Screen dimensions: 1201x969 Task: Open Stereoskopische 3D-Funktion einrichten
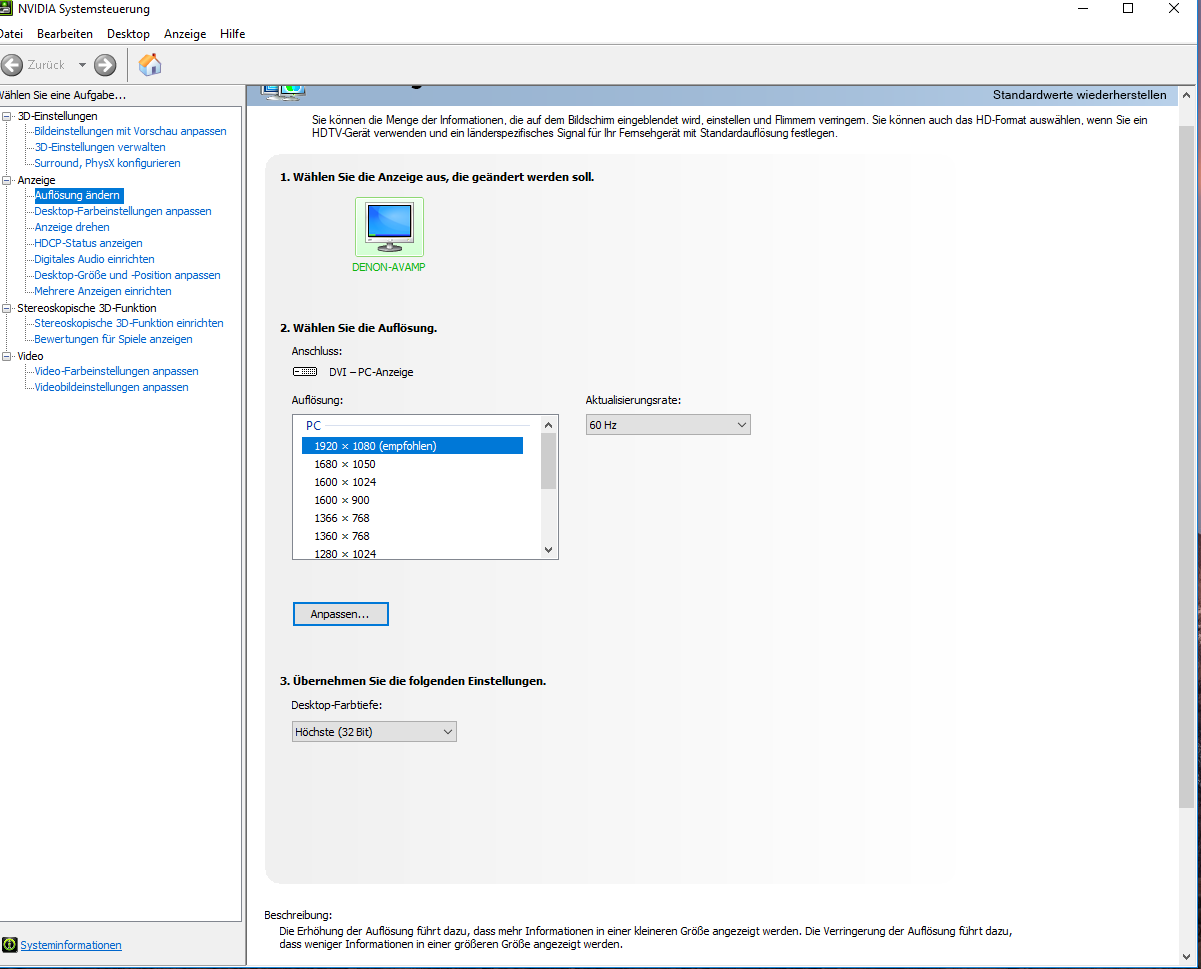click(x=129, y=323)
